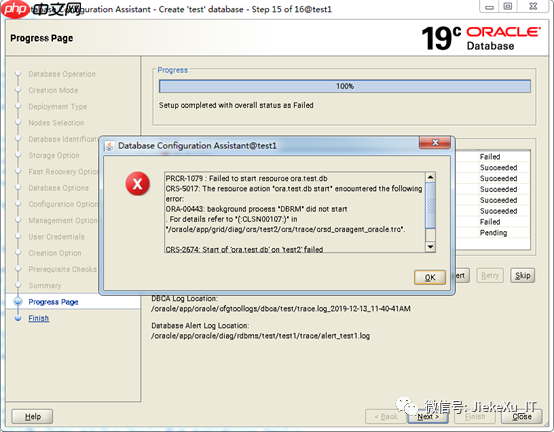The height and width of the screenshot is (432, 554).
Task: Close the main DBCA window
Action: (x=534, y=7)
